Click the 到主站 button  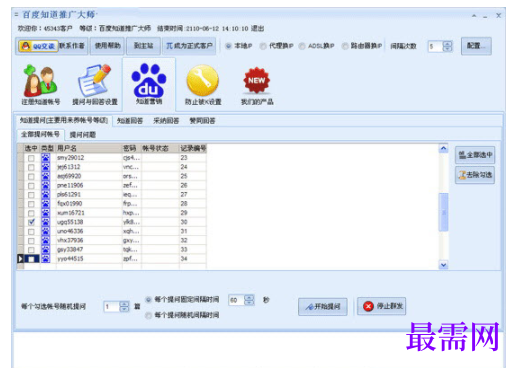(143, 46)
